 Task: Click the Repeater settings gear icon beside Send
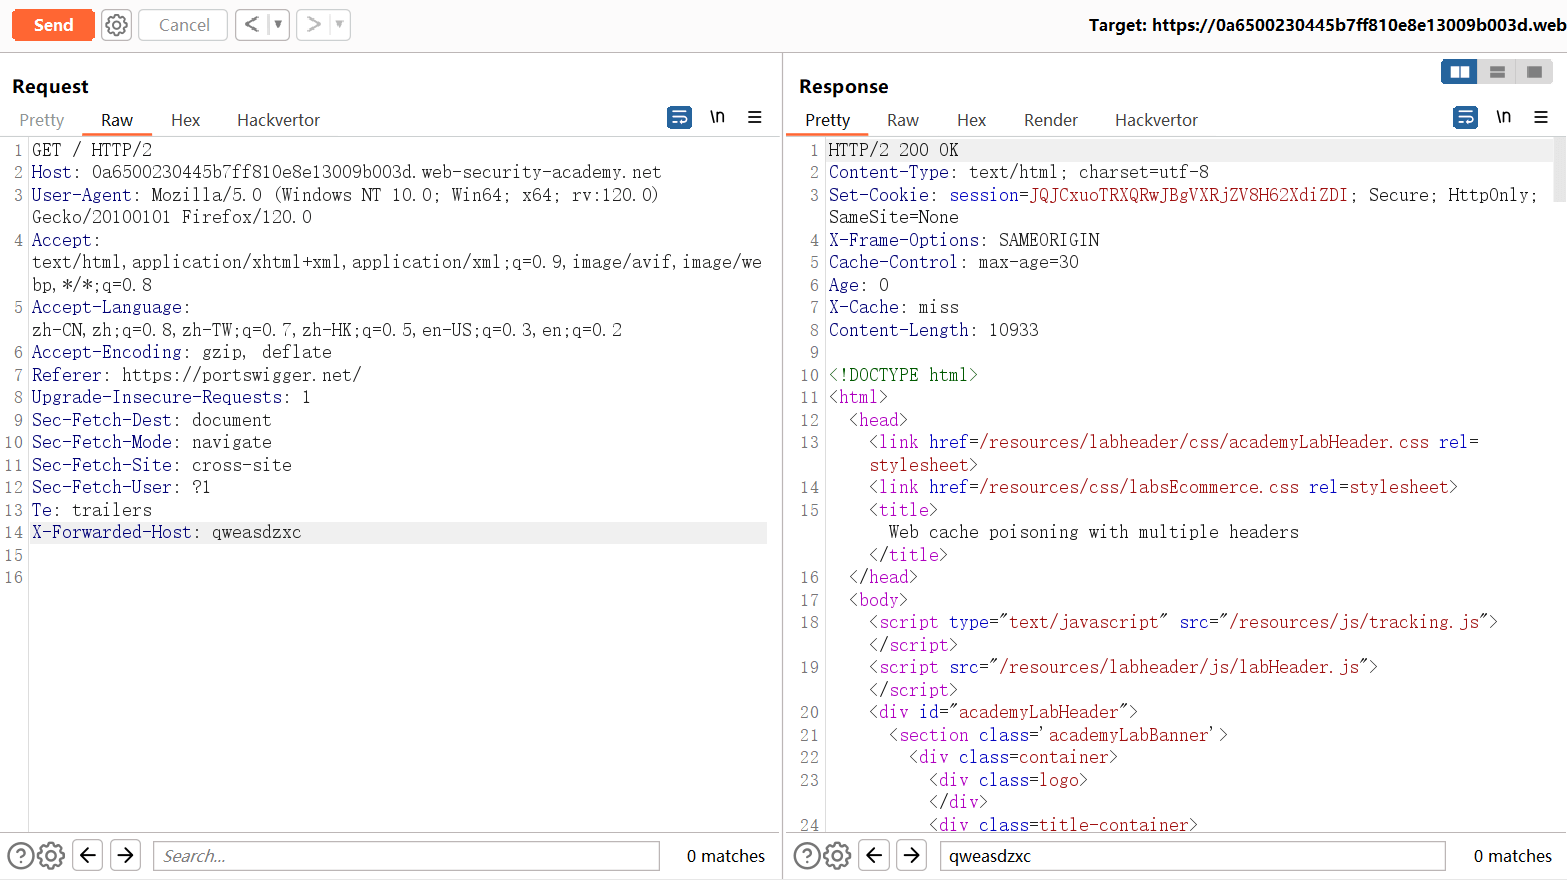117,25
